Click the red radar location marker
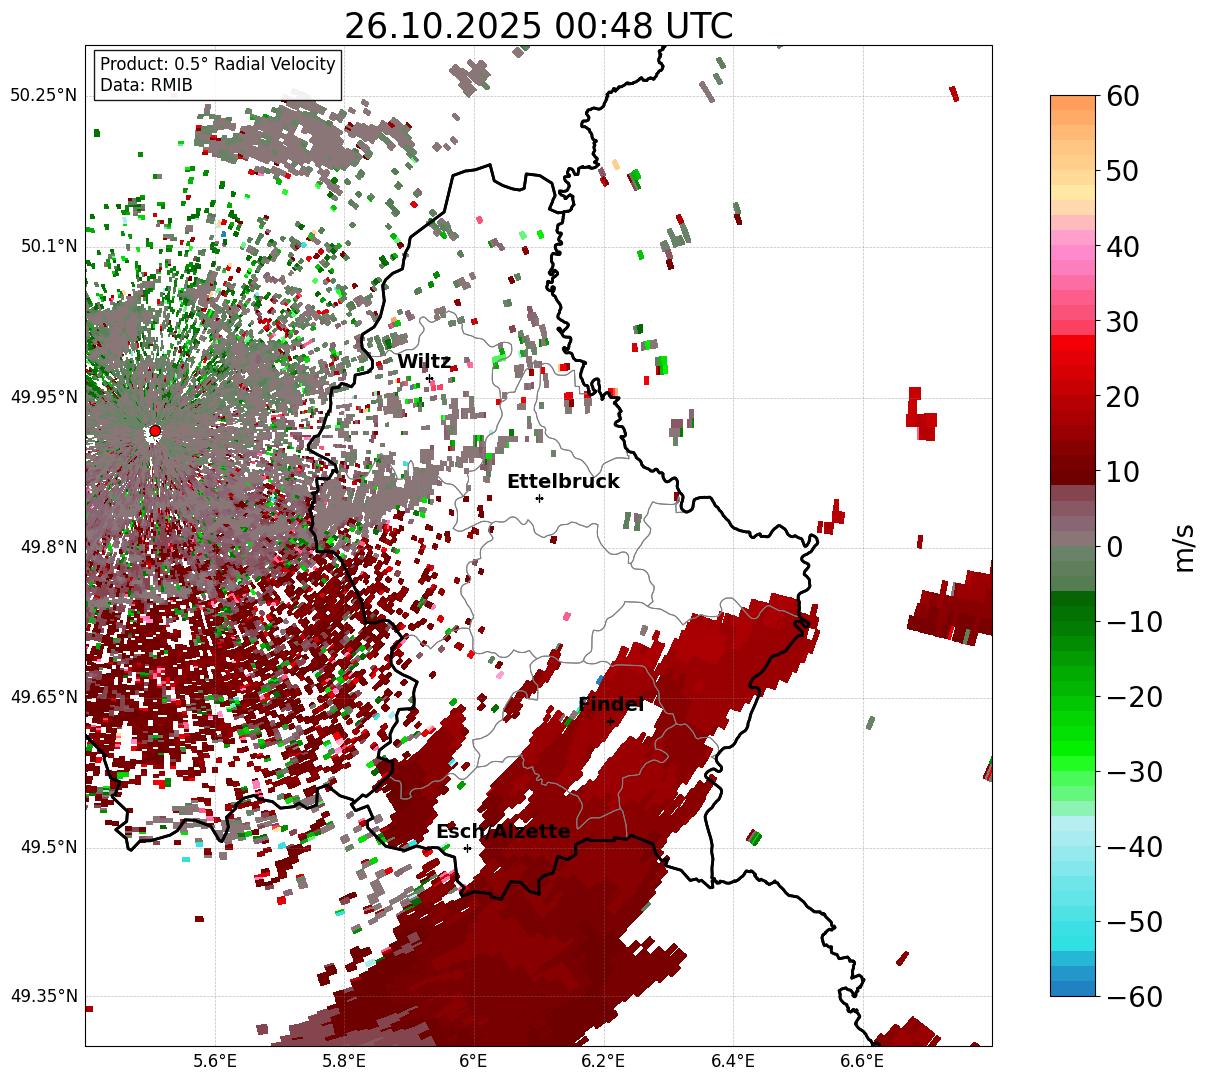1207x1081 pixels. coord(154,431)
